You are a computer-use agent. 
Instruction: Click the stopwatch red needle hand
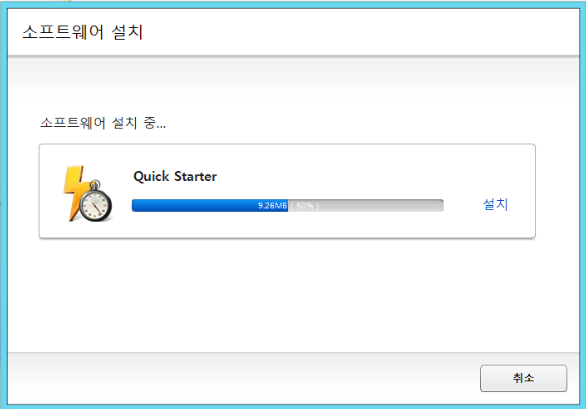pos(98,209)
